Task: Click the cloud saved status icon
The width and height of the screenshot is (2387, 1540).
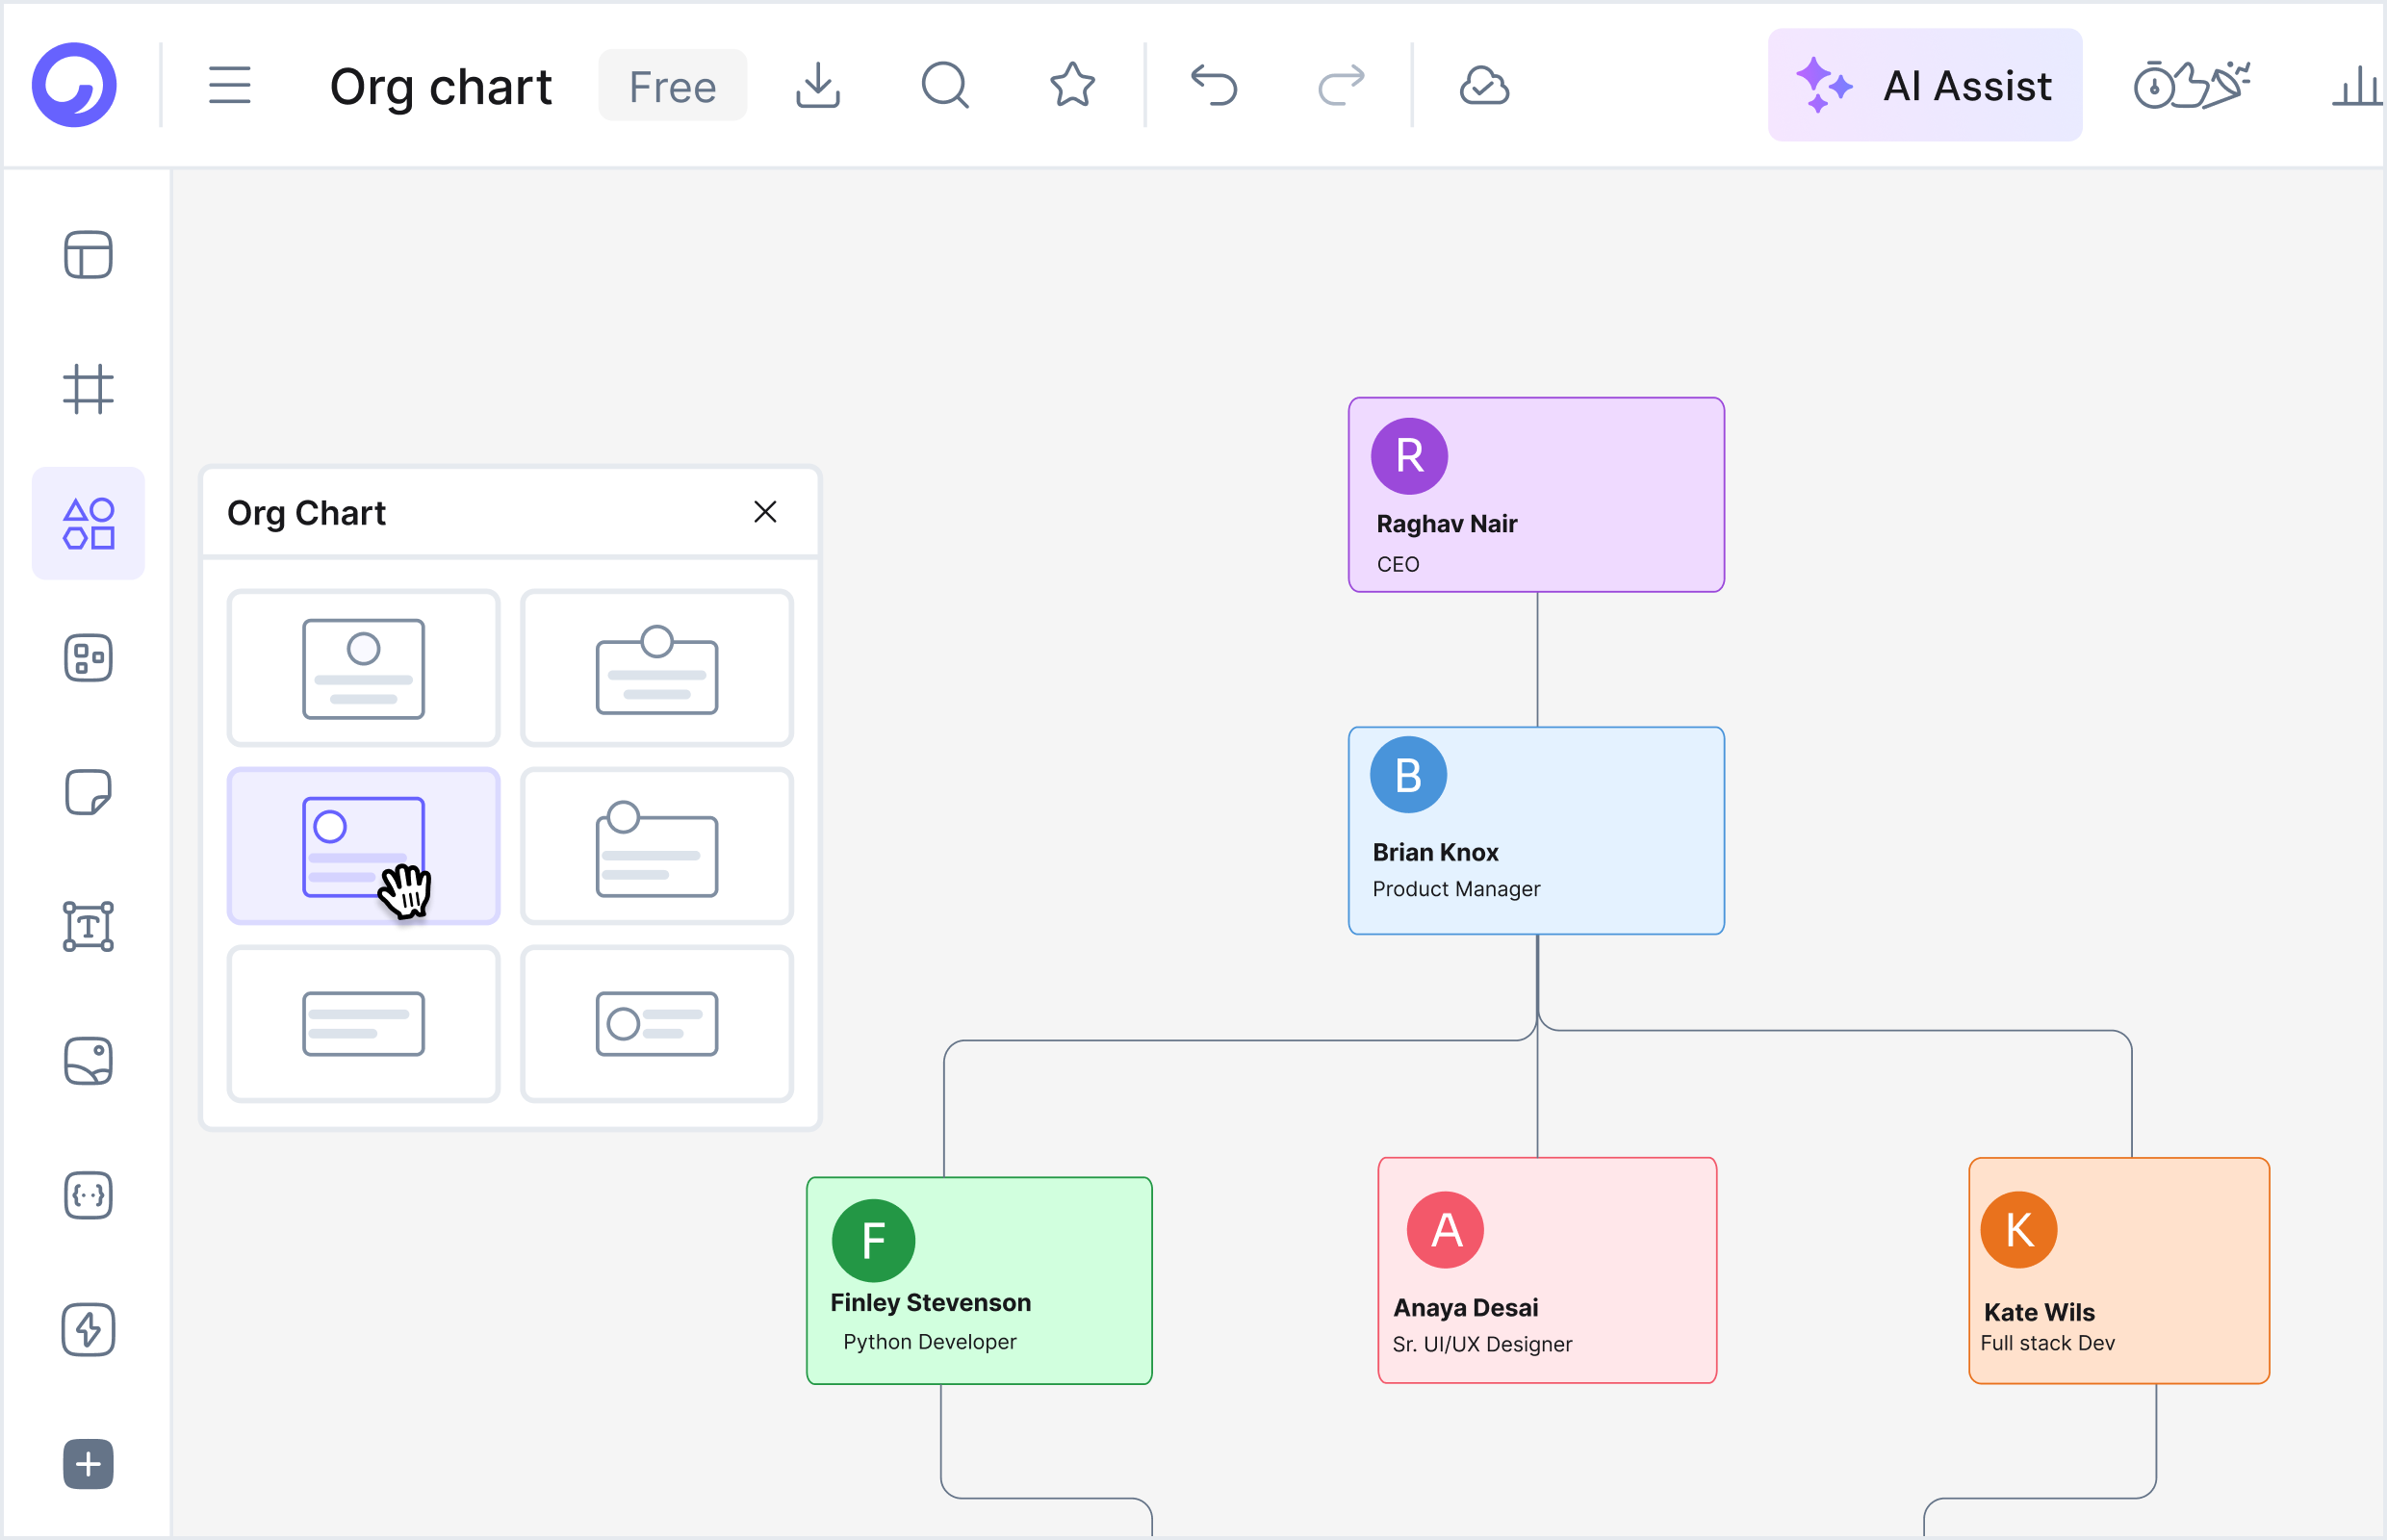Action: click(x=1483, y=85)
